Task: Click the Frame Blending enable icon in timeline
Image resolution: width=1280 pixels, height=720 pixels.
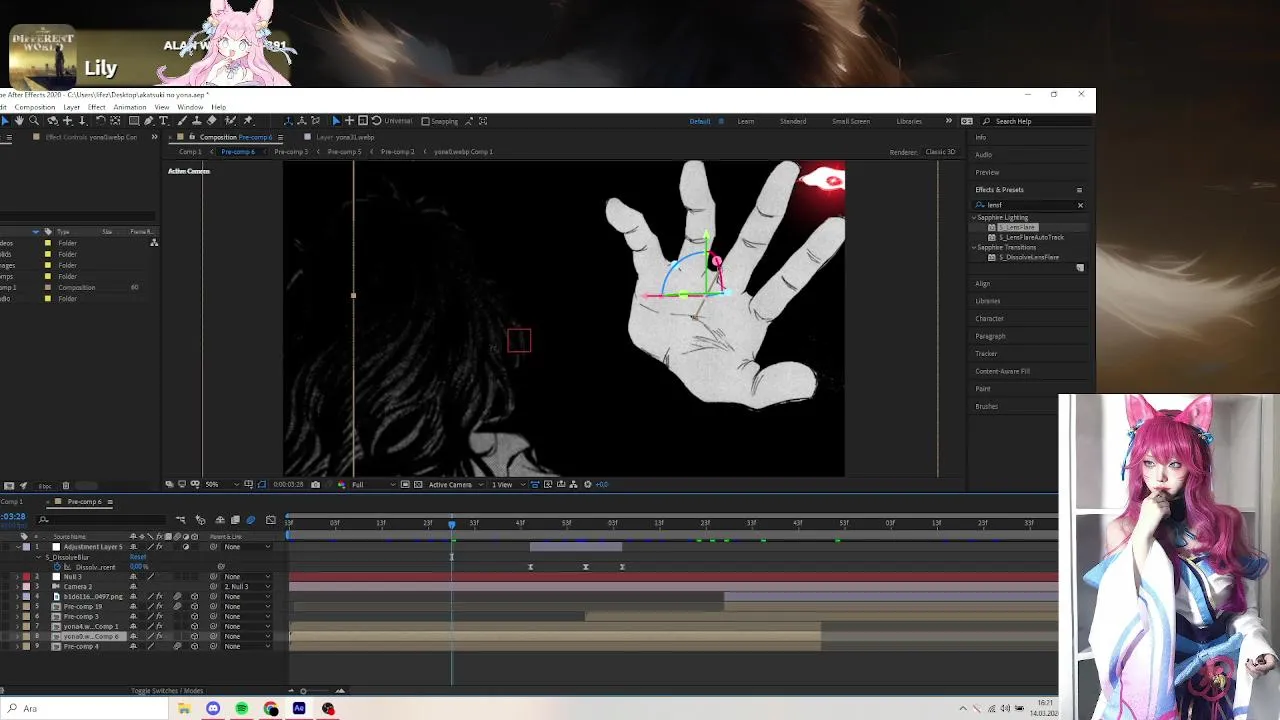Action: 235,520
